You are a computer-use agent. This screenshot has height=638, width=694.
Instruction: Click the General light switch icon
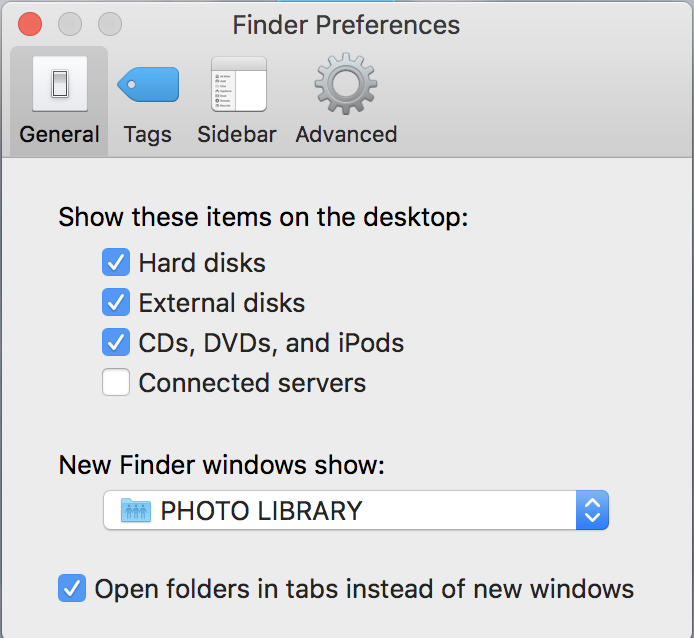60,84
